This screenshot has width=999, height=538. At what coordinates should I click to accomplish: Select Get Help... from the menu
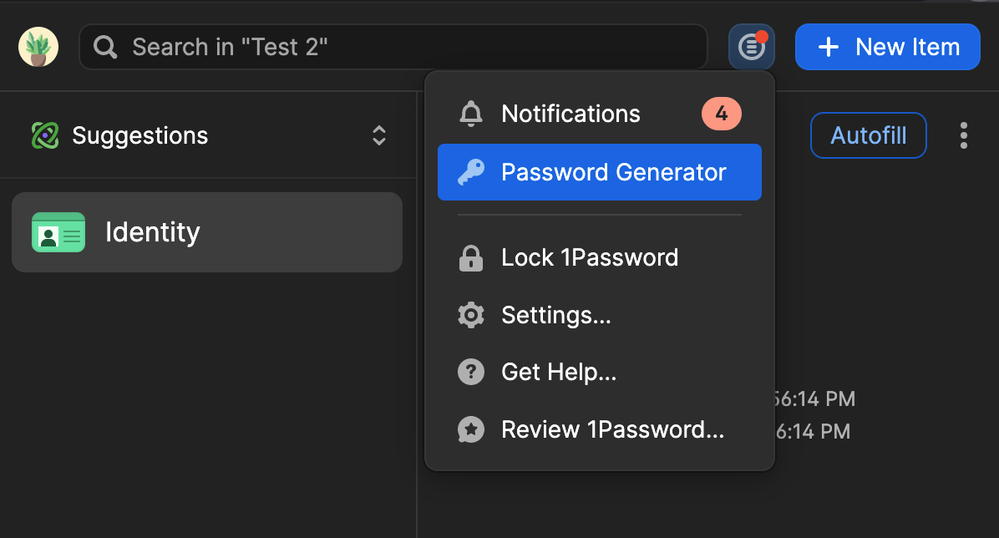pos(558,373)
